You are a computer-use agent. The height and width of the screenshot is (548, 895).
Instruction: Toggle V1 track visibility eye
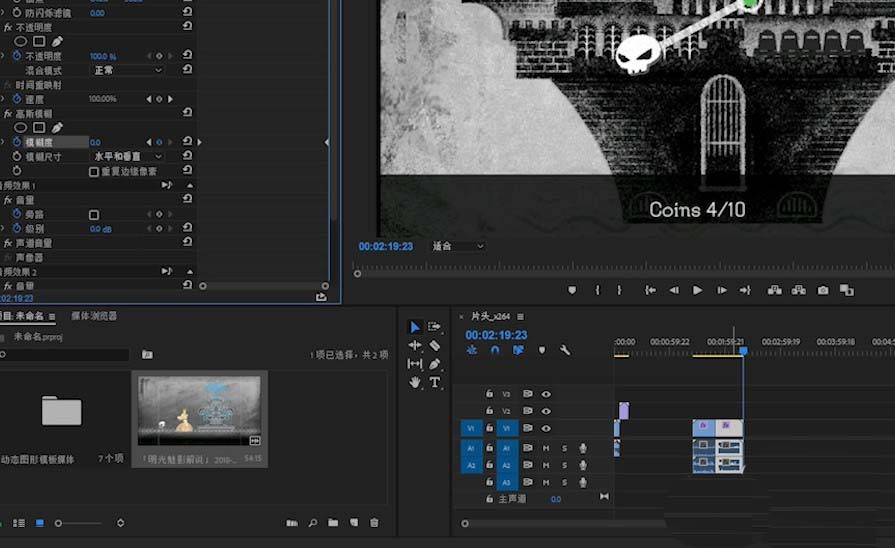point(546,428)
